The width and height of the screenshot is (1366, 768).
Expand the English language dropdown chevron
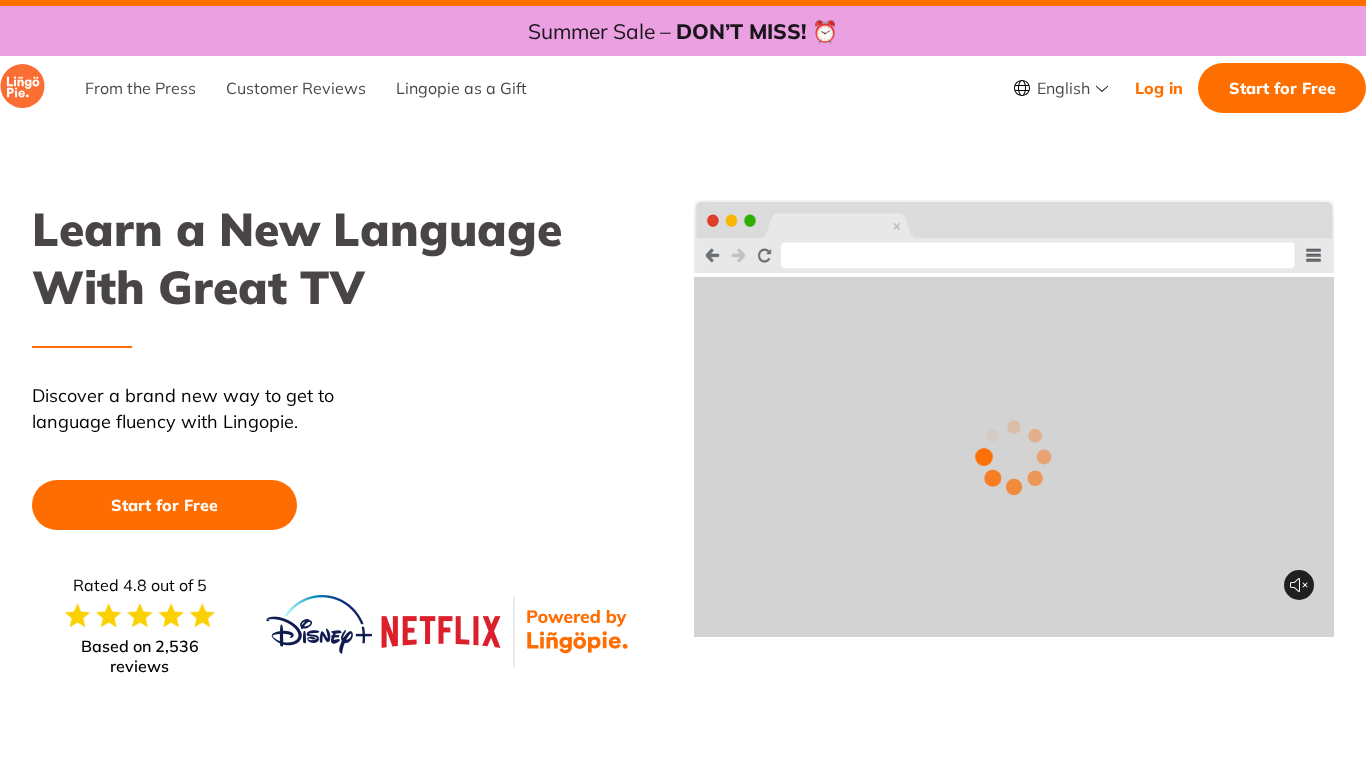[x=1102, y=89]
